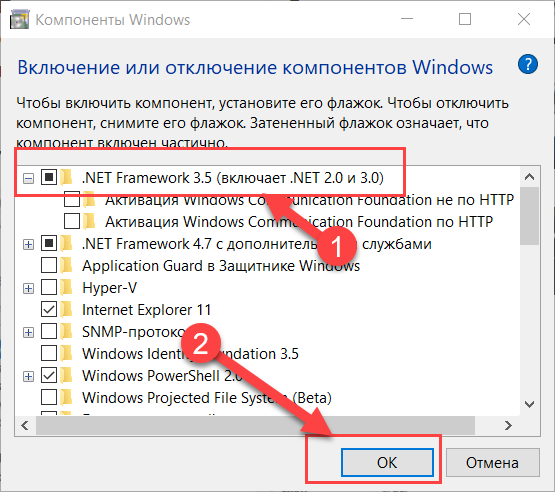Image resolution: width=555 pixels, height=492 pixels.
Task: Expand the Hyper-V tree node
Action: click(28, 288)
